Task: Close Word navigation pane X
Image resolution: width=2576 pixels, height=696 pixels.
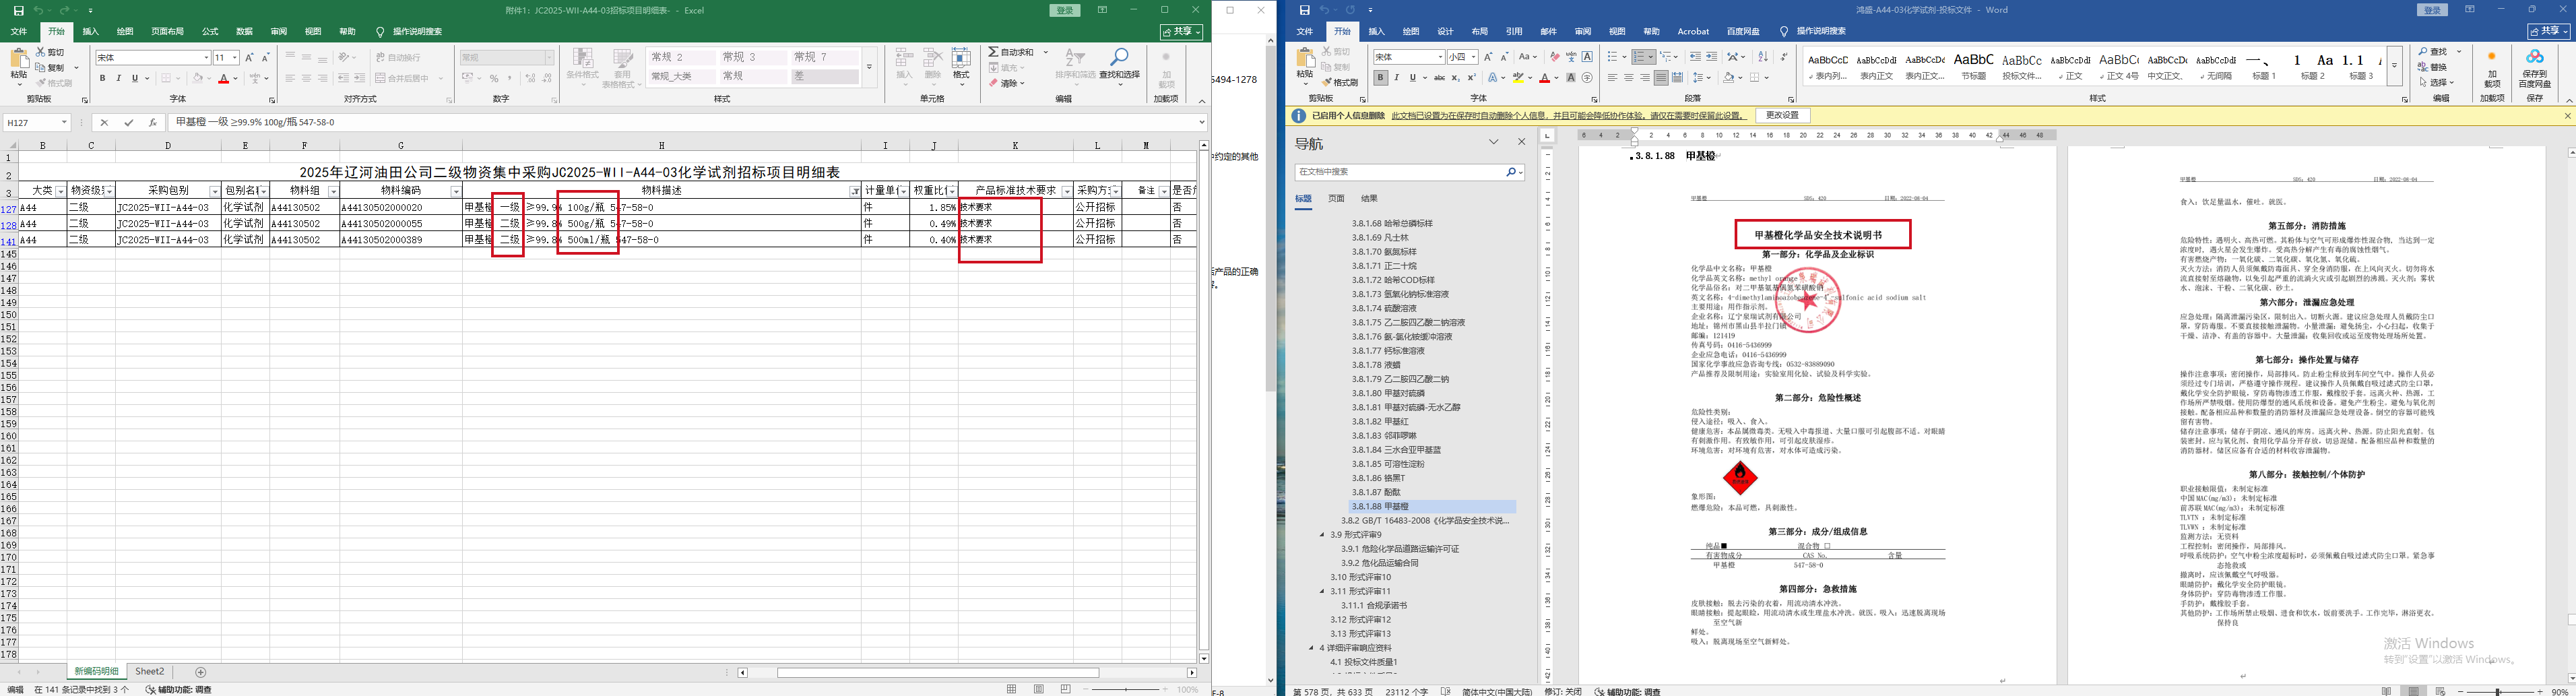Action: coord(1522,142)
